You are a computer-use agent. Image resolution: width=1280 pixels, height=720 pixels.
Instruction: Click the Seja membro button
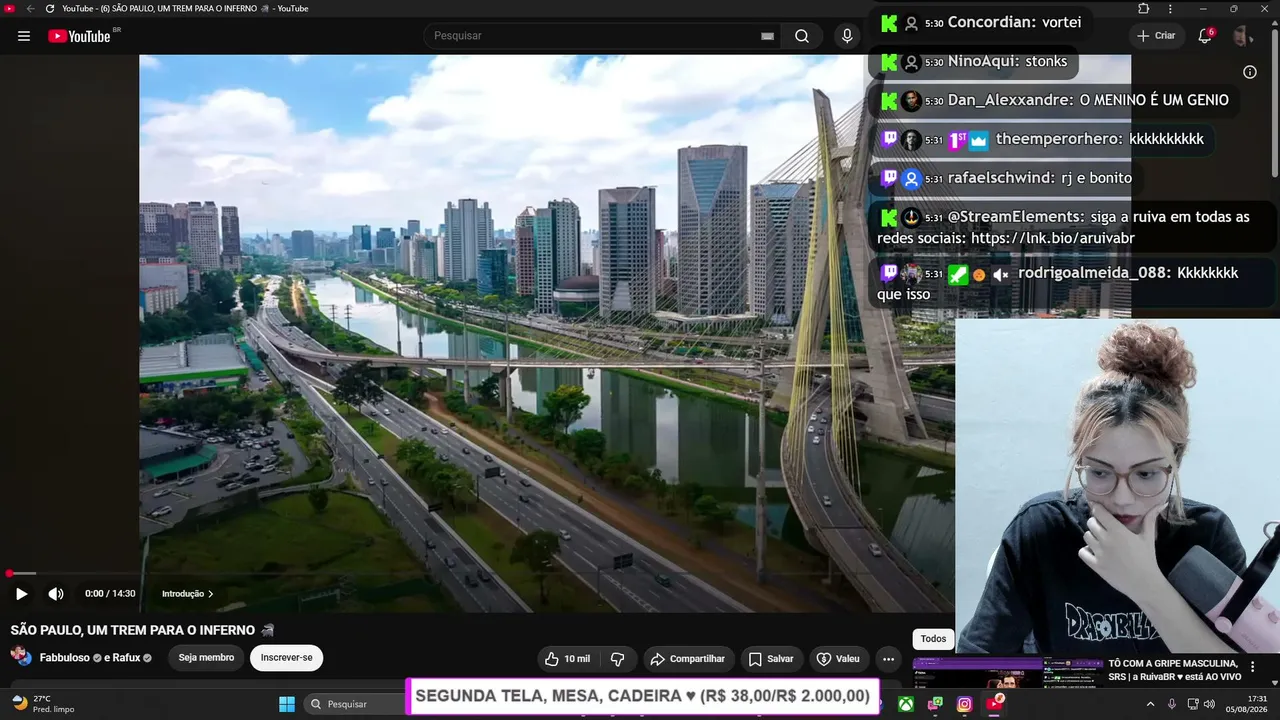tap(206, 658)
